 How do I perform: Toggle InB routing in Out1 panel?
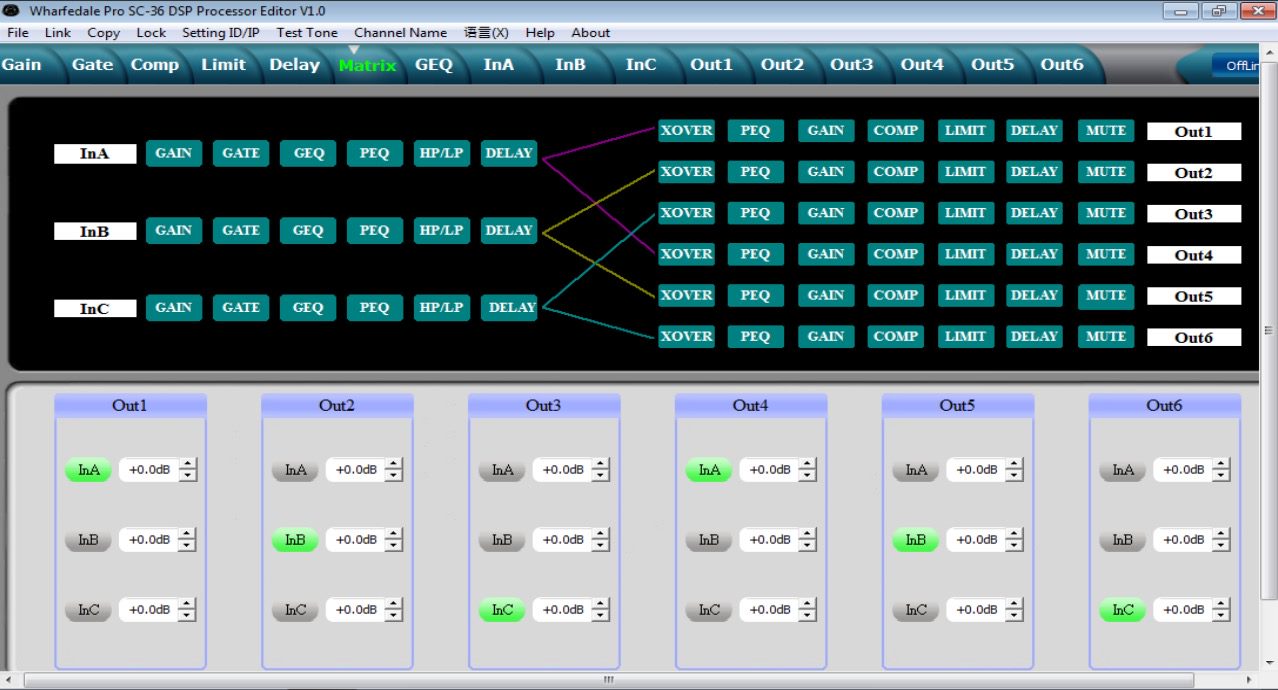(88, 540)
